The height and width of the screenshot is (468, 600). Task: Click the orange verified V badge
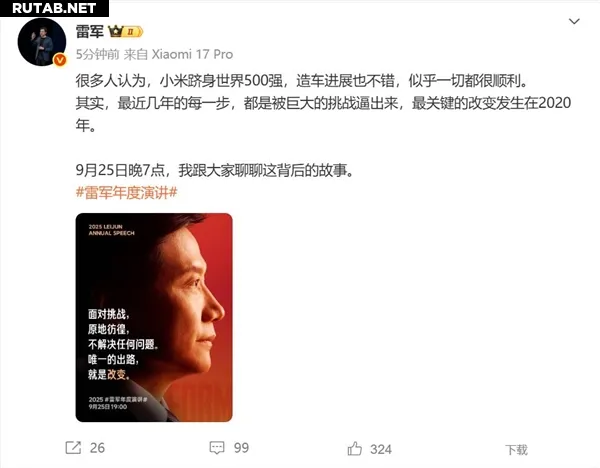click(x=60, y=60)
